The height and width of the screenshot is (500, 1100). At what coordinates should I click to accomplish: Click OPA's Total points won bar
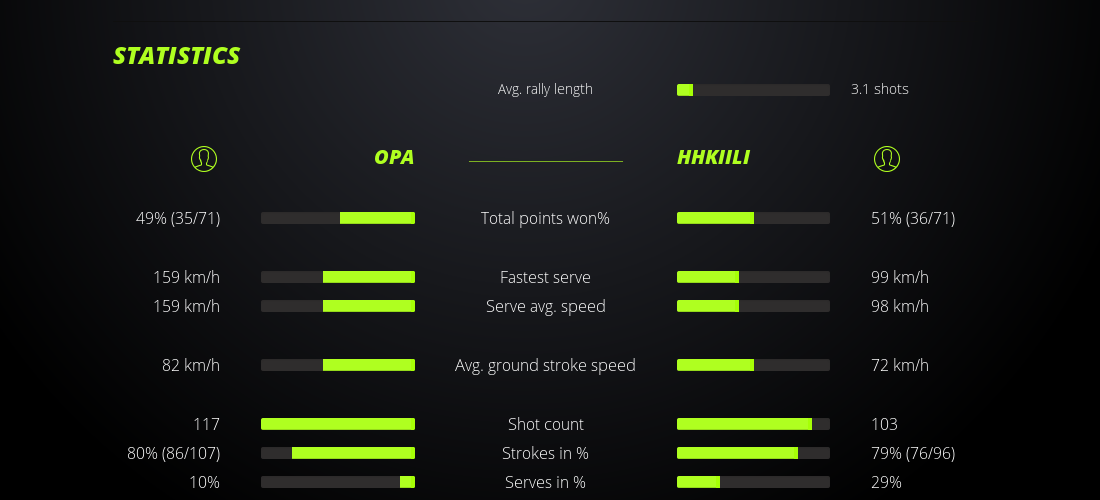click(x=338, y=218)
